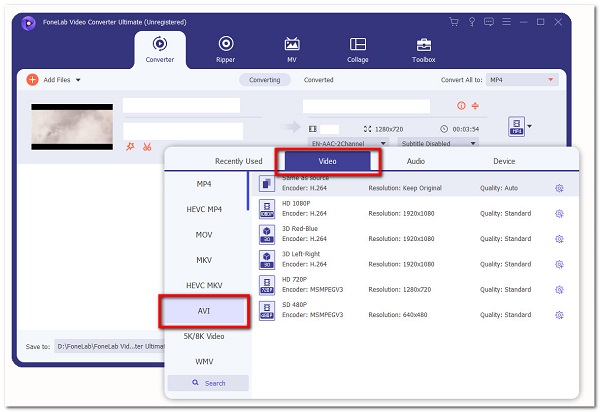Screen dimensions: 600x412
Task: Open the Converter tab
Action: 160,50
